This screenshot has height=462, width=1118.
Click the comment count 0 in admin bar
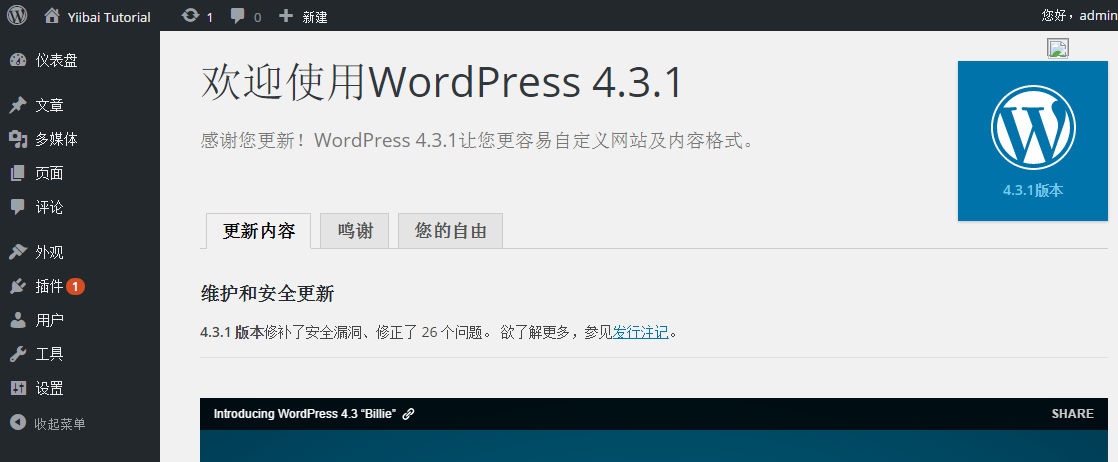point(257,18)
